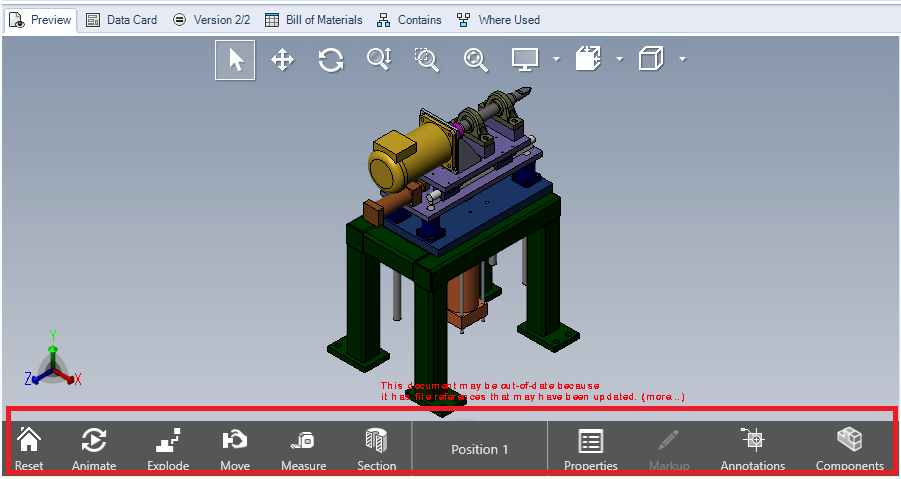The height and width of the screenshot is (479, 901).
Task: Choose the Zoom to area tool
Action: (x=427, y=60)
